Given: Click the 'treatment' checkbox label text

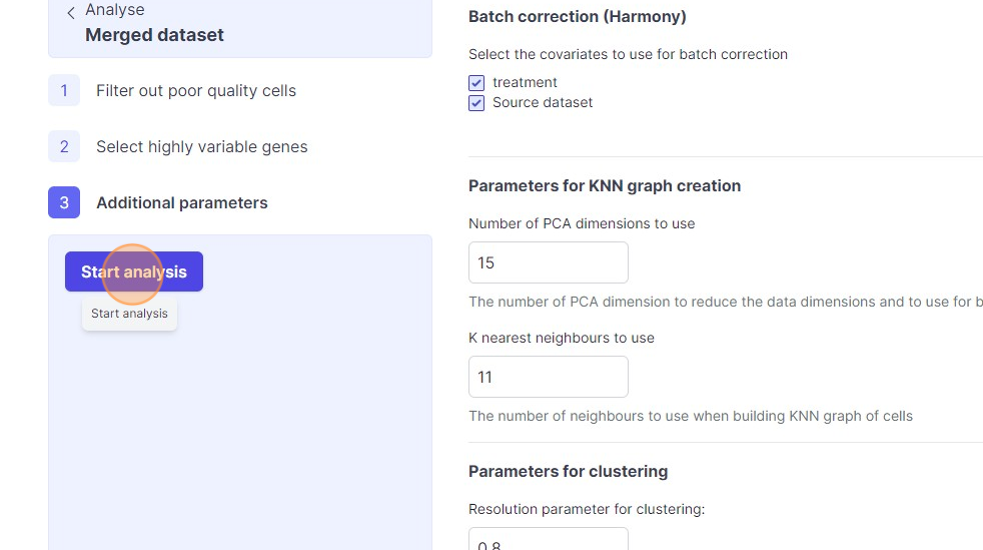Looking at the screenshot, I should tap(525, 83).
